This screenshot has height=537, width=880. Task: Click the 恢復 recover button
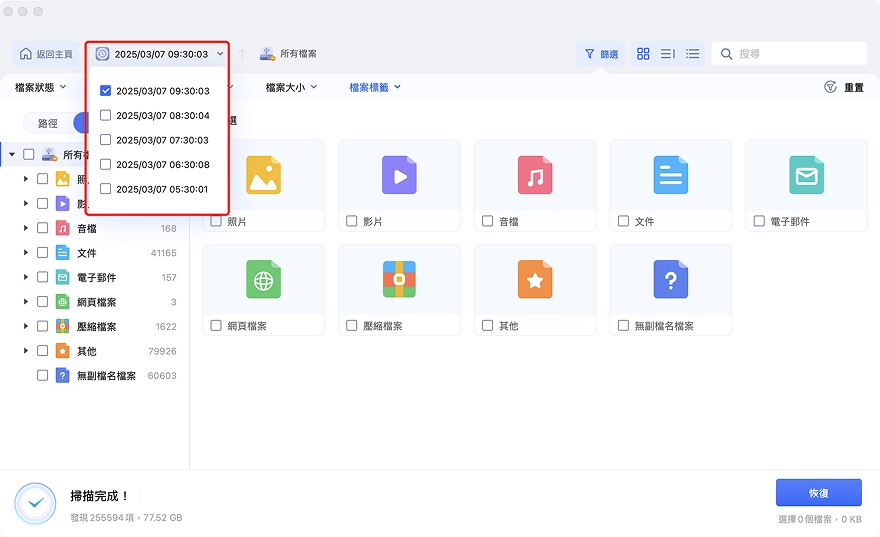819,493
